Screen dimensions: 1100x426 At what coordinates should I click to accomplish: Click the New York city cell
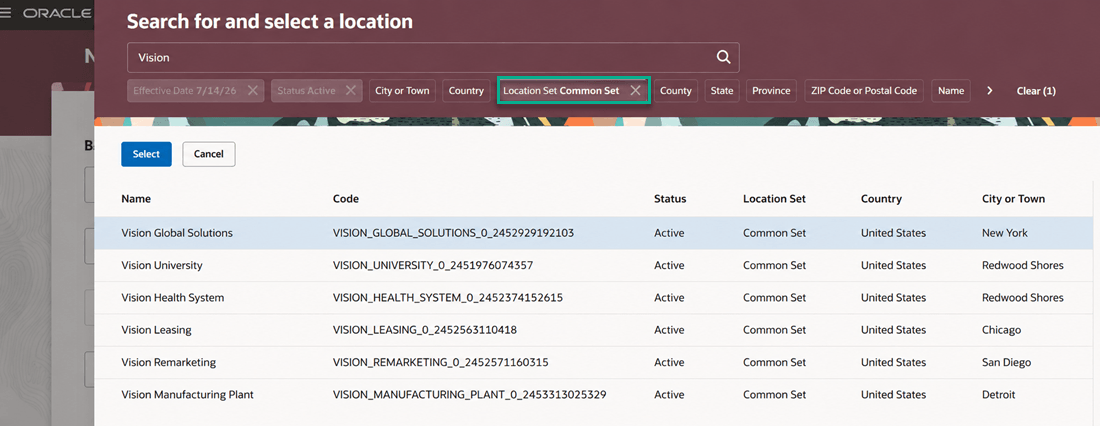[x=1005, y=233]
